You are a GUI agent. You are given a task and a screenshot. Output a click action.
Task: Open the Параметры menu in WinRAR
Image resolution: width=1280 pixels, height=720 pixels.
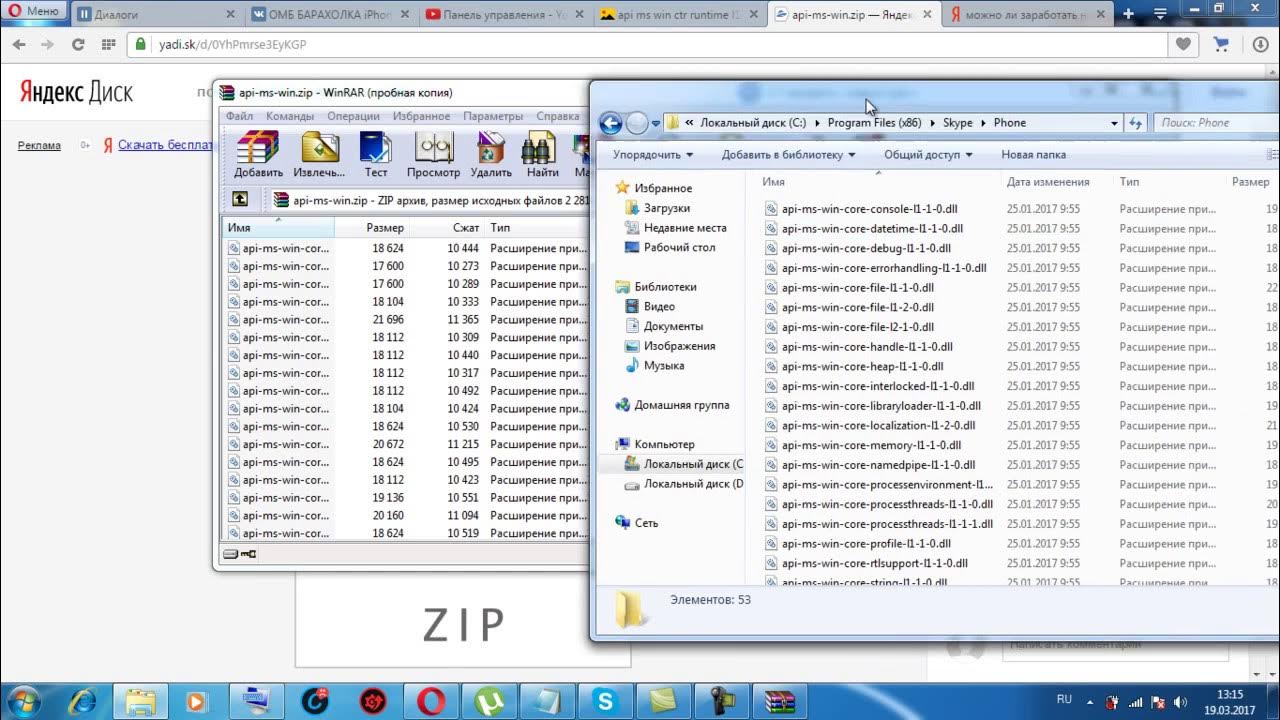493,116
